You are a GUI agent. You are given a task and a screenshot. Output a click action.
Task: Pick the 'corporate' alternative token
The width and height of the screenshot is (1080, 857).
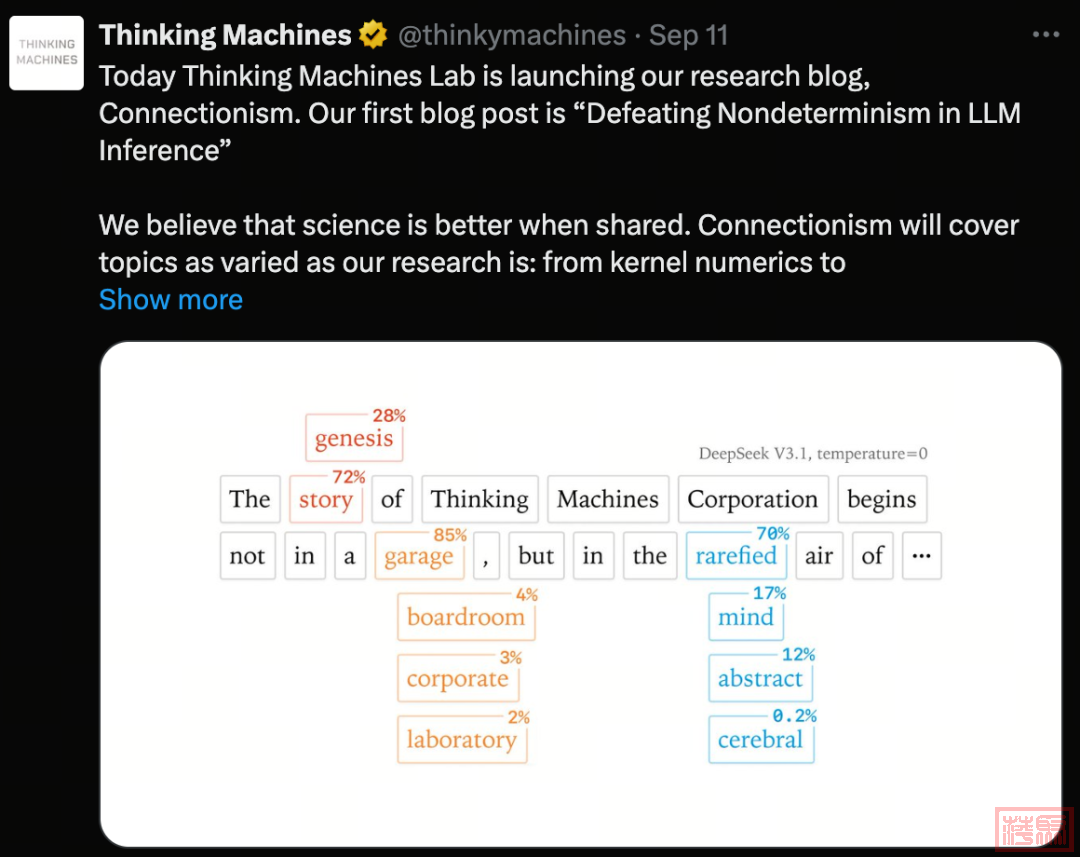458,679
